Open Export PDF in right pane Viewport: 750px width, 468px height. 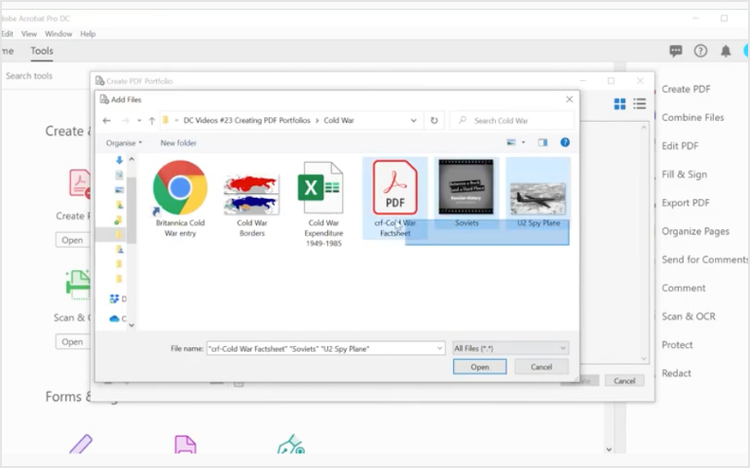pos(685,203)
